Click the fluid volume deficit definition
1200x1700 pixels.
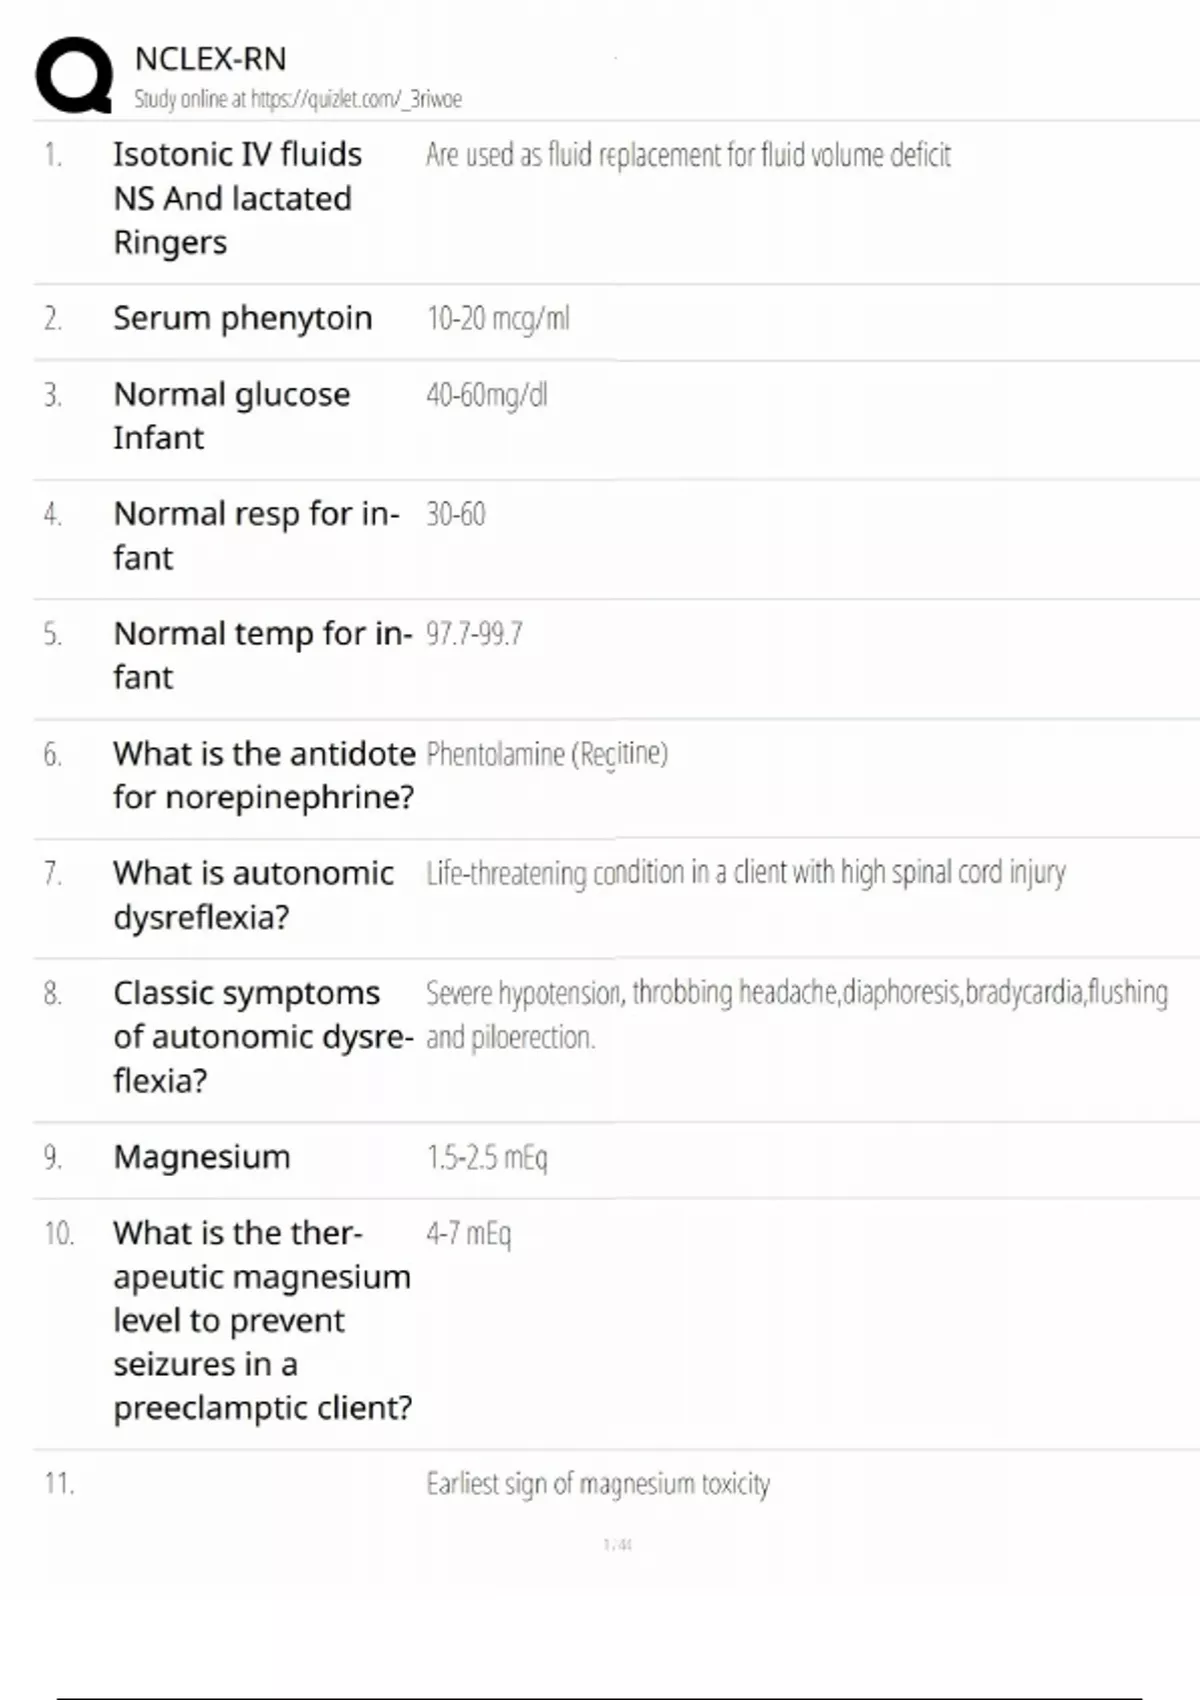(688, 155)
